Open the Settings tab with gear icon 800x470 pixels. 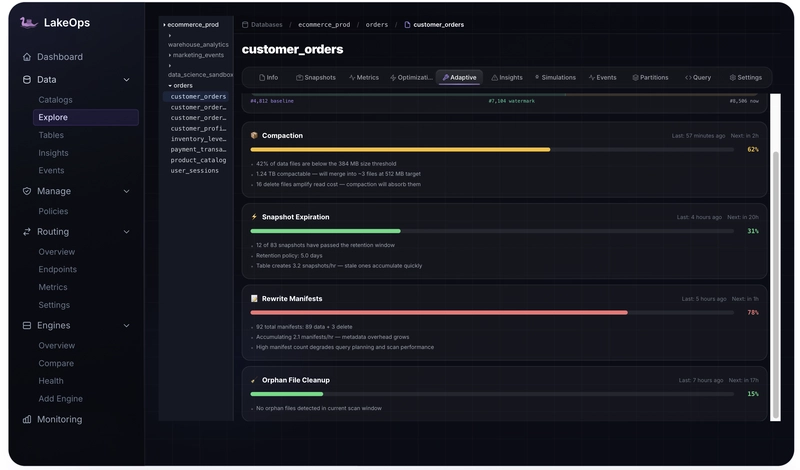point(746,78)
